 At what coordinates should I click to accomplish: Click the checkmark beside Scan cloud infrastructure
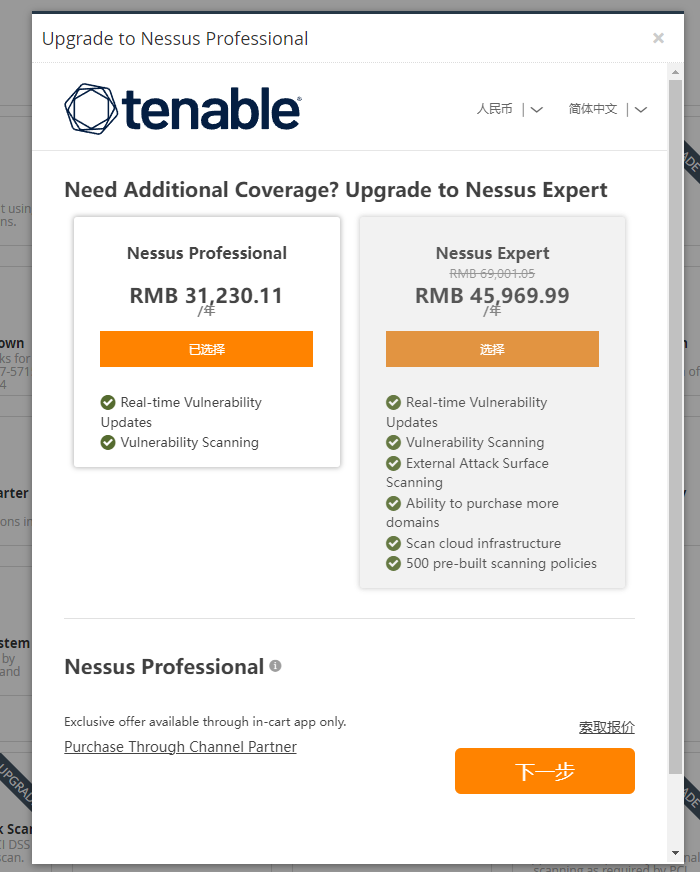pos(394,543)
